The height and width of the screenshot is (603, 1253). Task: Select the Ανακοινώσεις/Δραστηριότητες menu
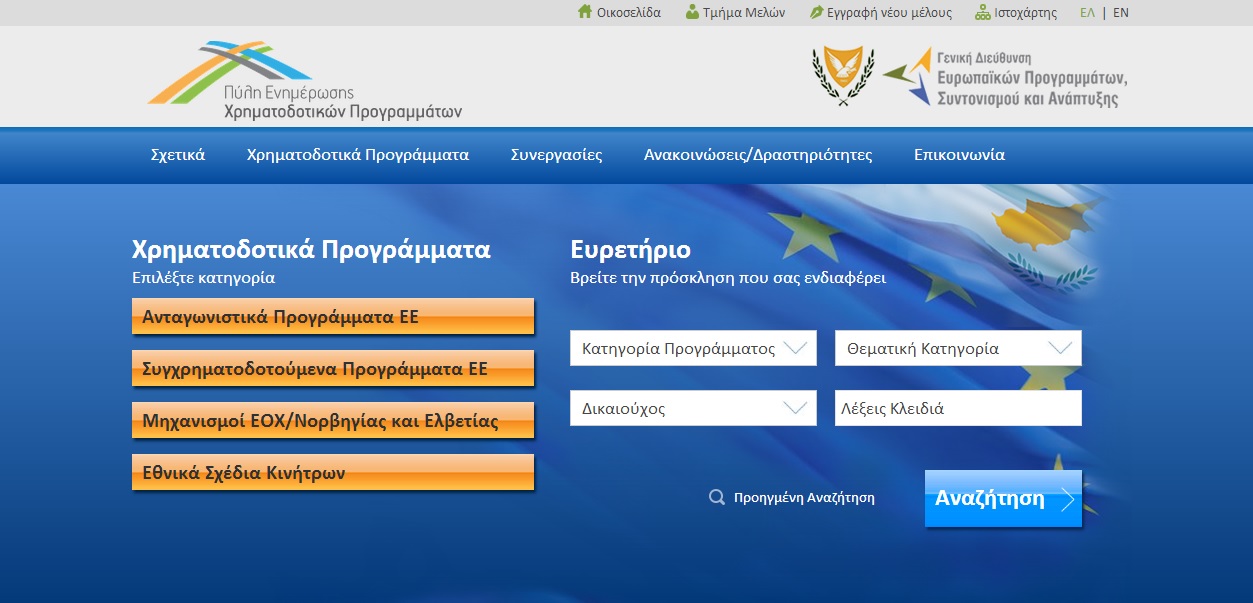click(758, 155)
